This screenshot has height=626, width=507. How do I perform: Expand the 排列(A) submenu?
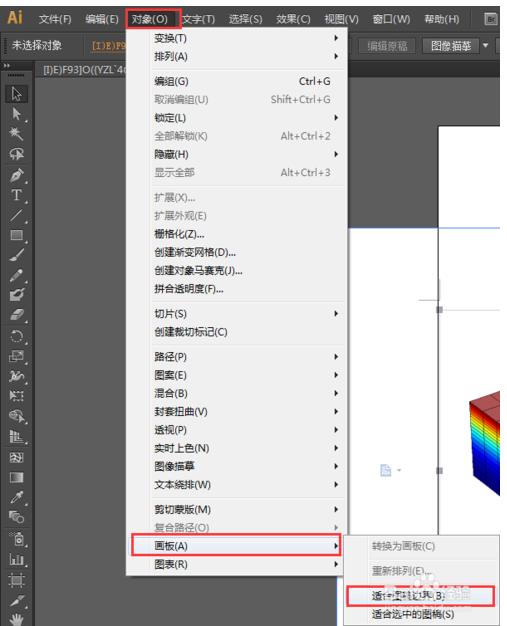pos(237,56)
